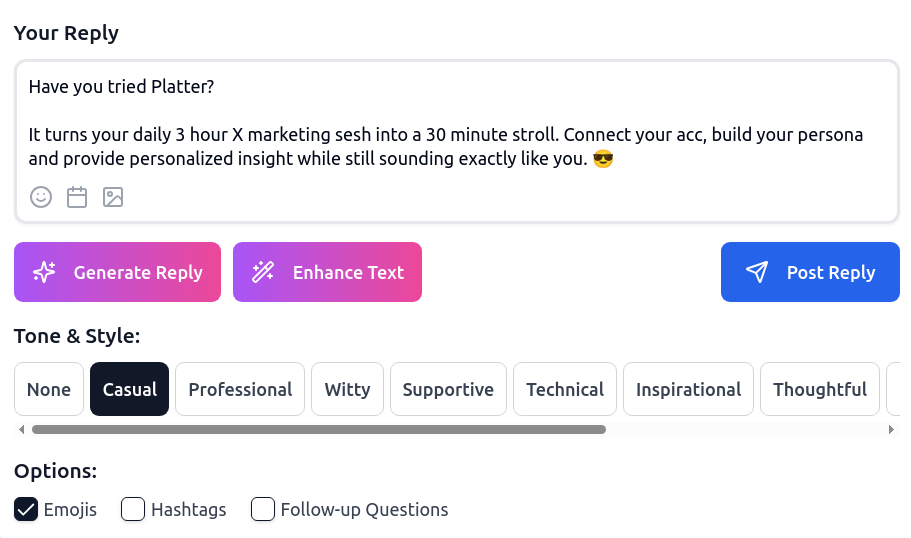Click the calendar schedule icon

(x=77, y=197)
